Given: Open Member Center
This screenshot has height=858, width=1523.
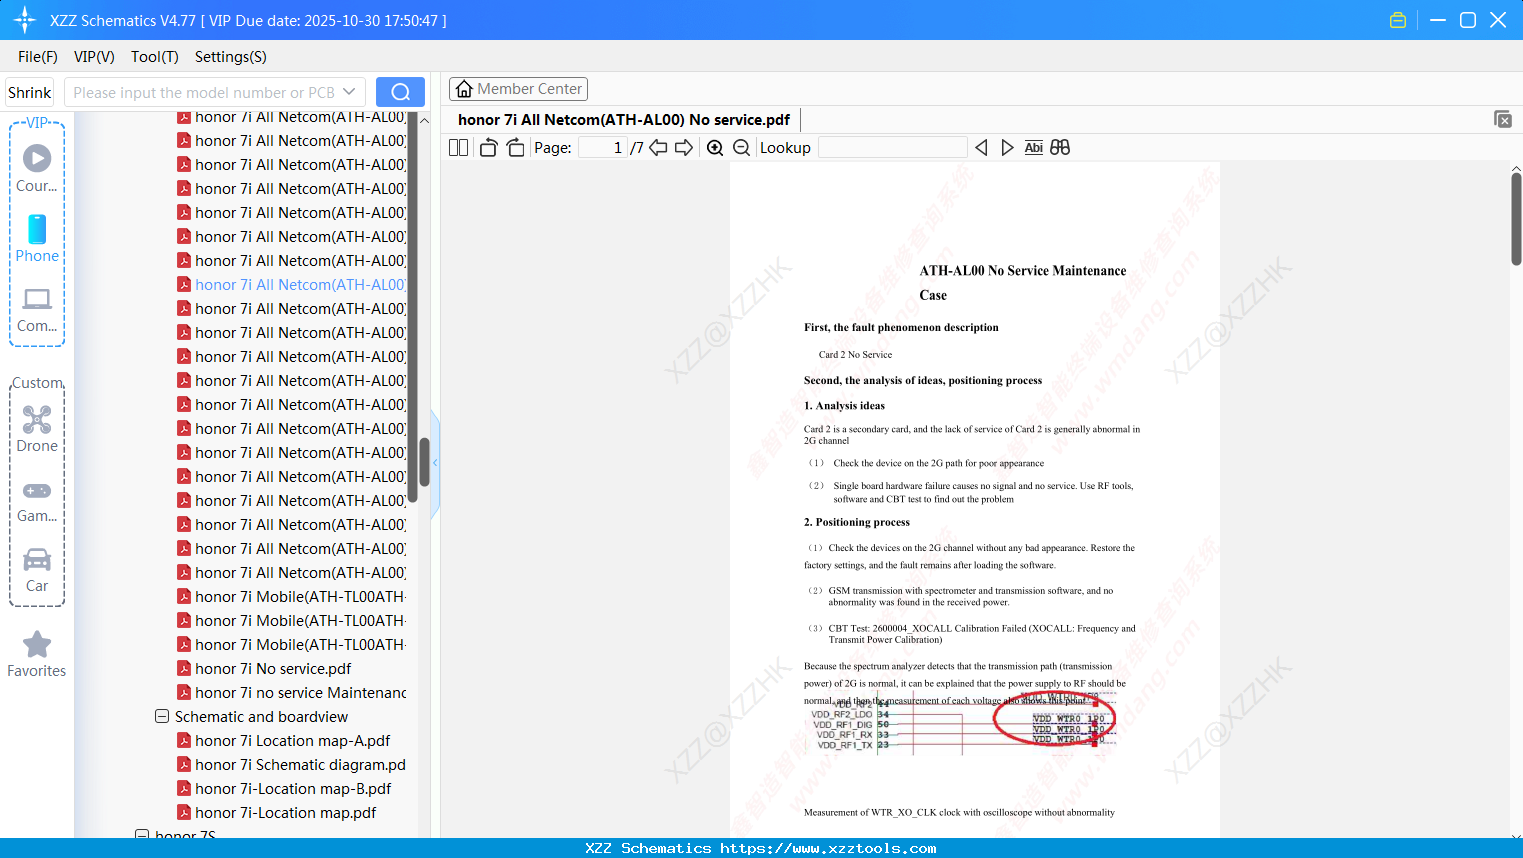Looking at the screenshot, I should point(518,89).
